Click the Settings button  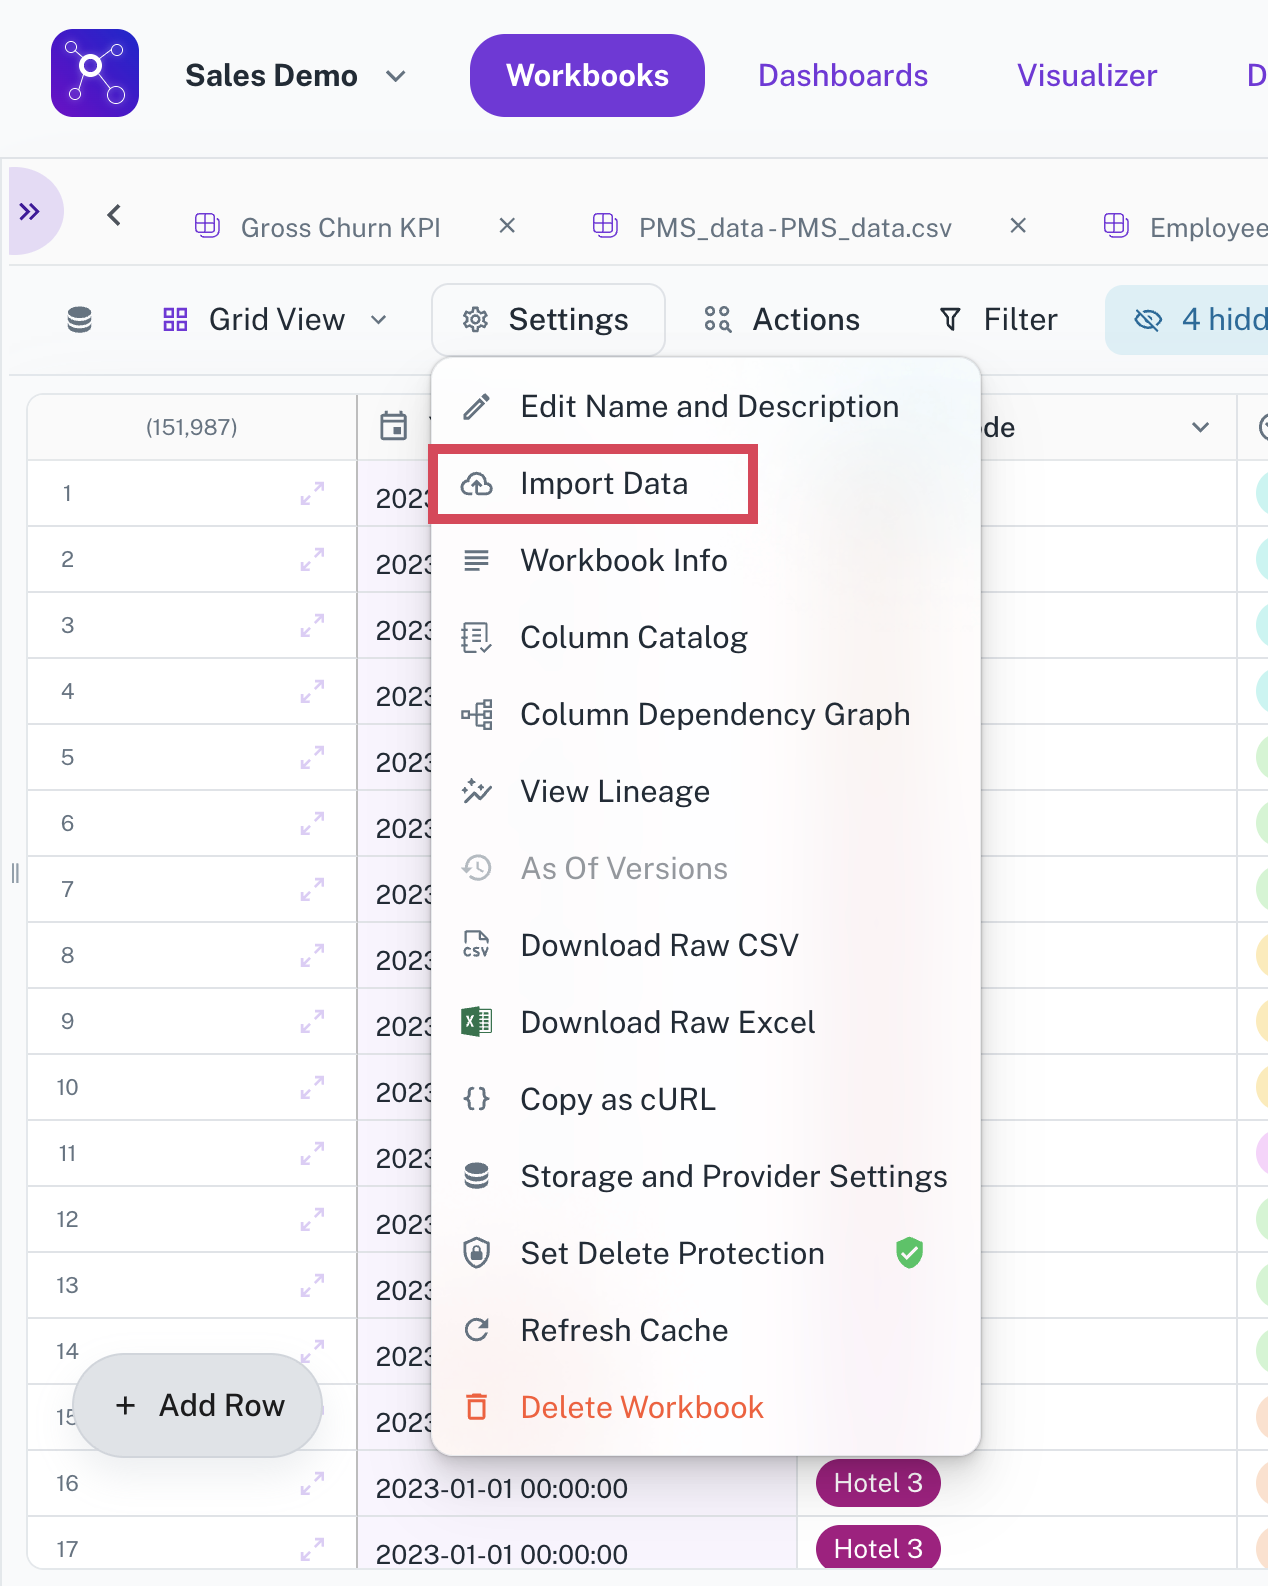[548, 320]
